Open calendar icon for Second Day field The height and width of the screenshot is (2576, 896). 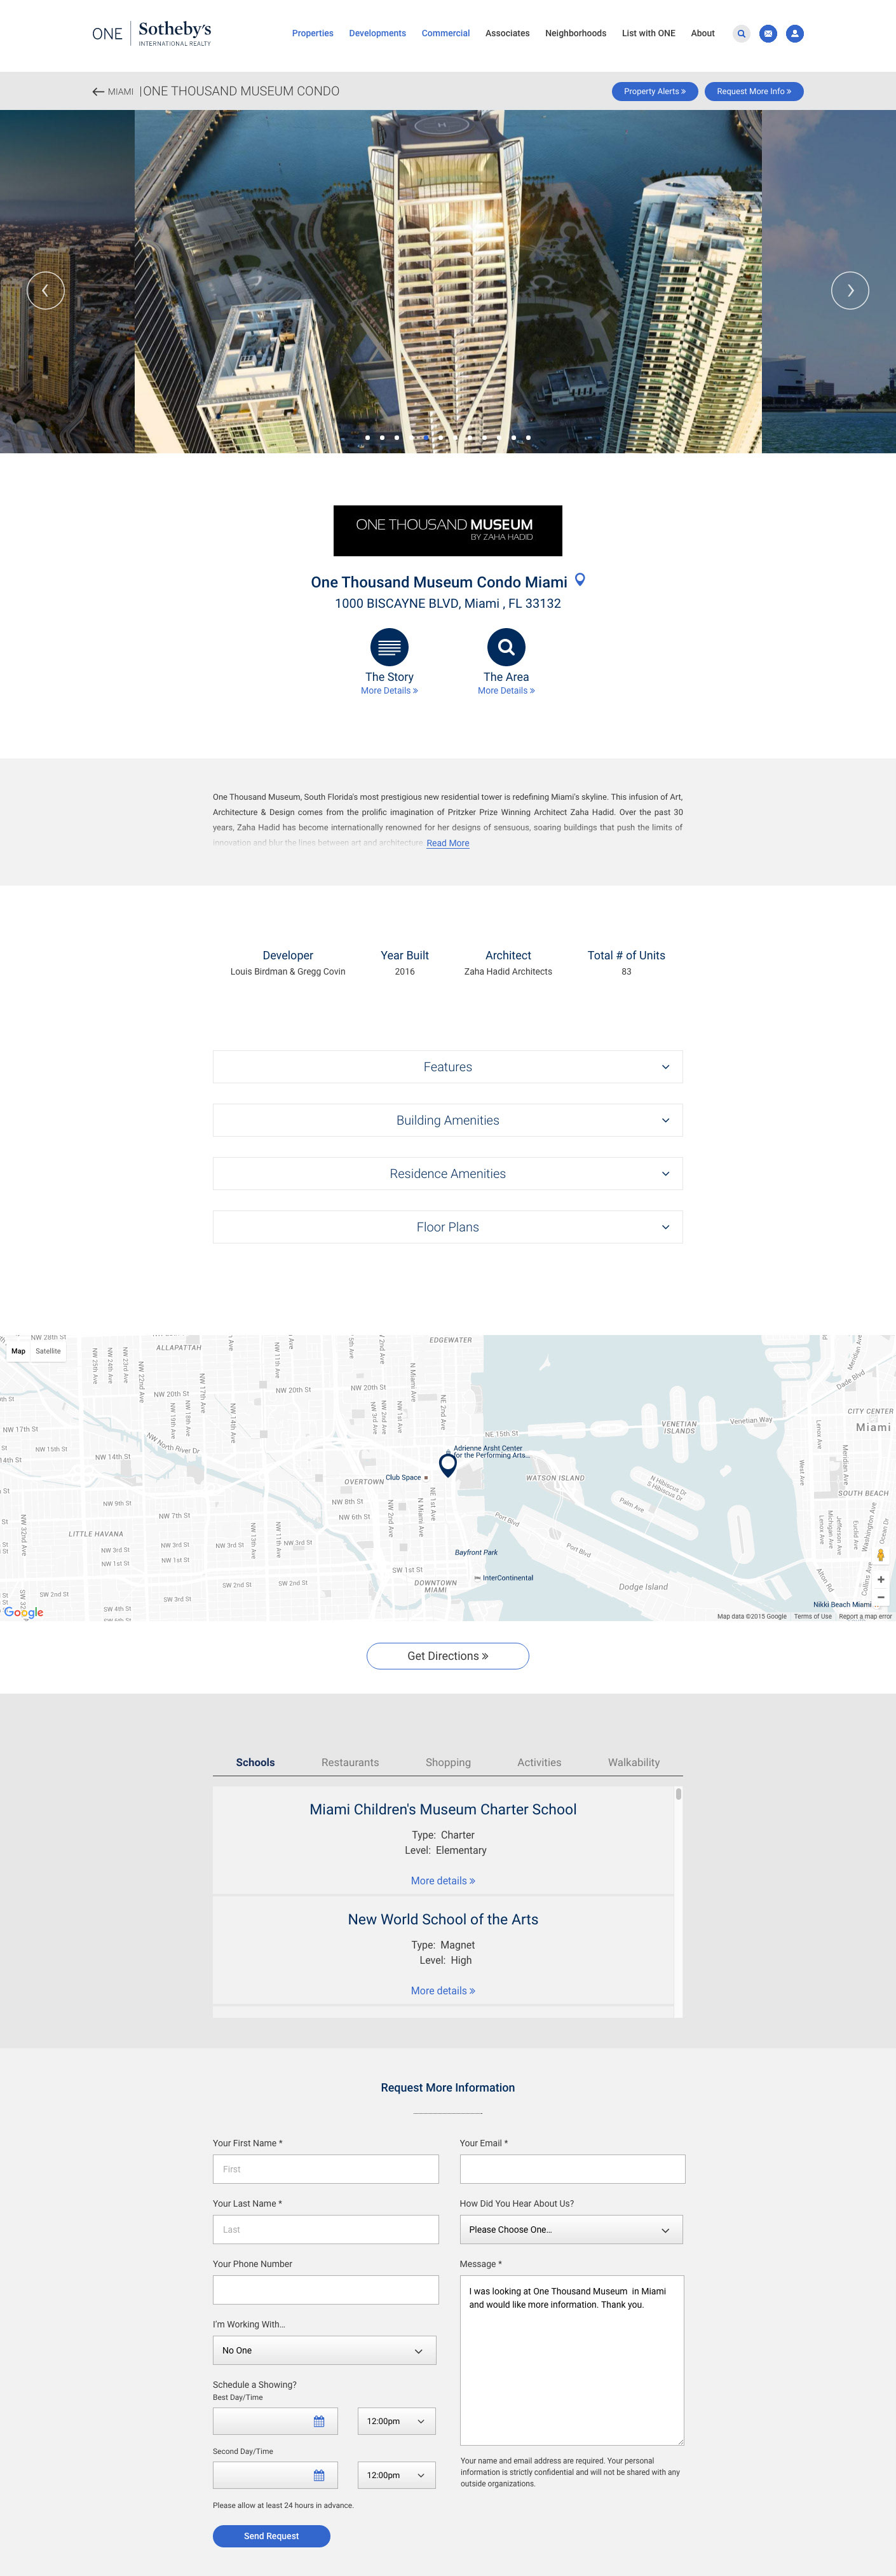click(x=319, y=2475)
